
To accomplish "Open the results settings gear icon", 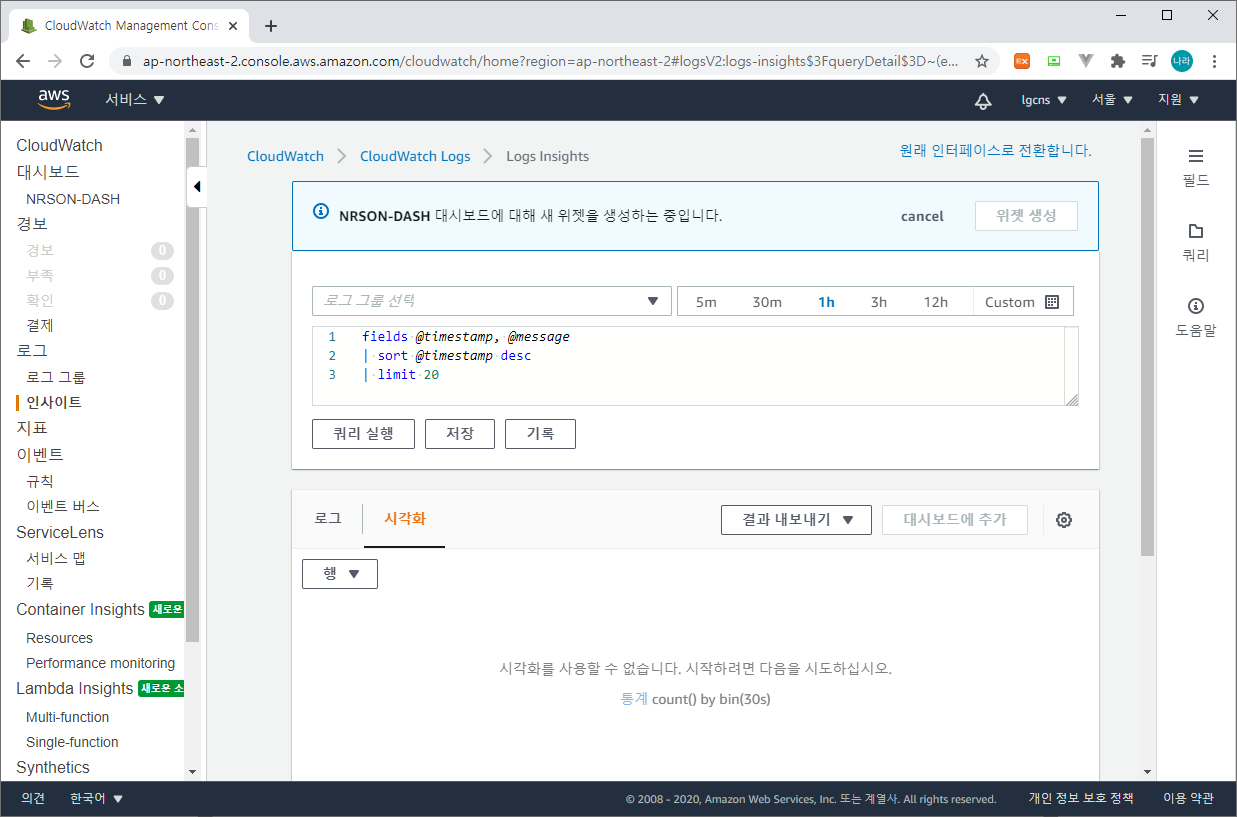I will coord(1064,520).
